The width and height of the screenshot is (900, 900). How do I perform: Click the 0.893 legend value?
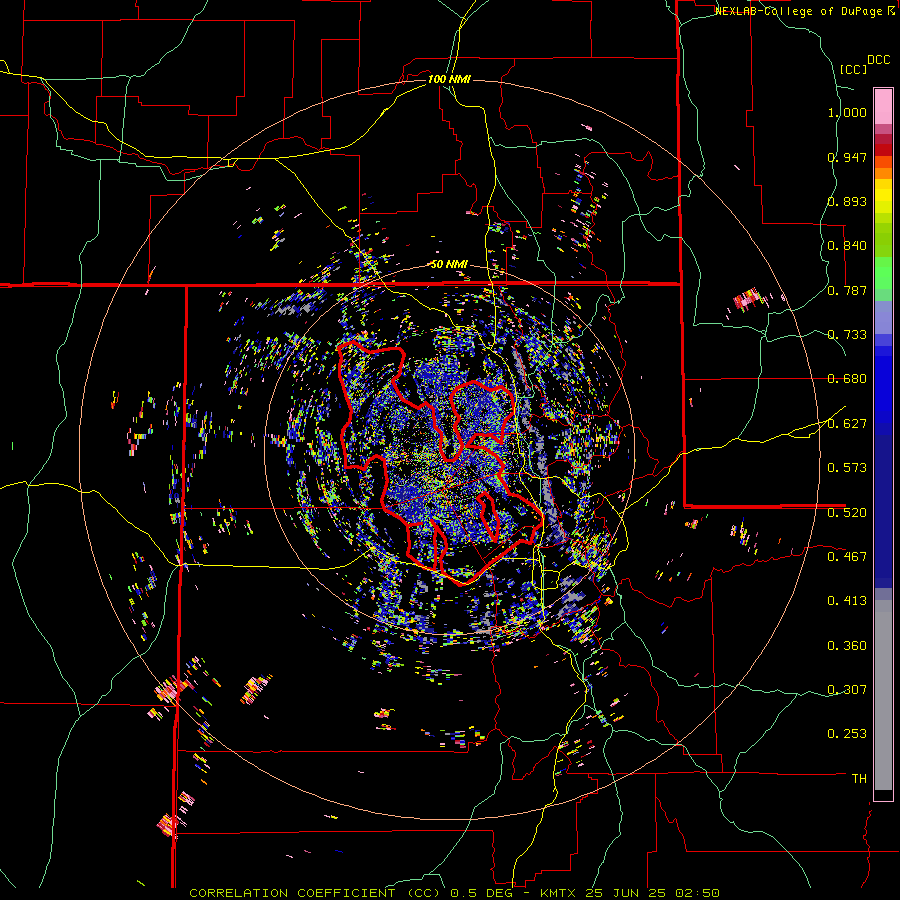pos(847,201)
